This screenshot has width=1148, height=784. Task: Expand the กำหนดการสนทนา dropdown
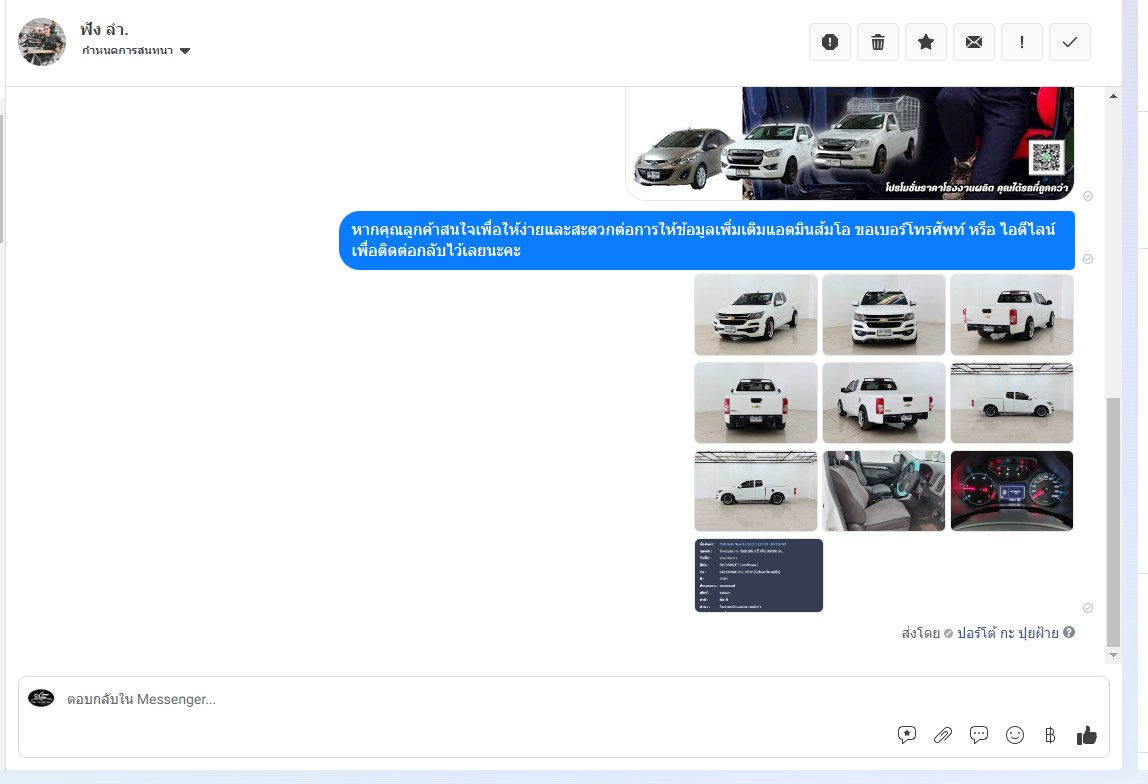coord(128,51)
